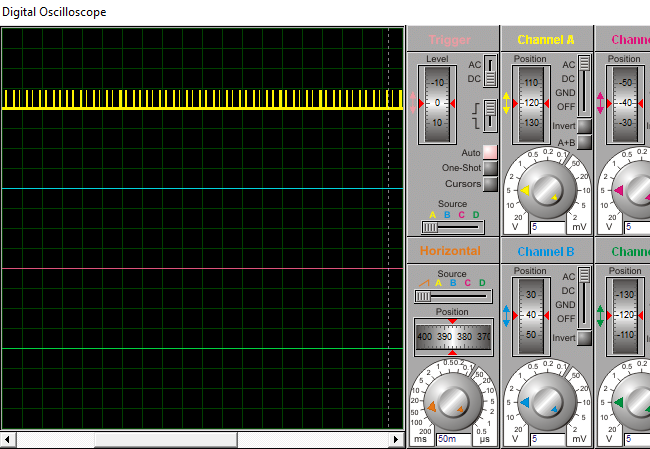Select source B in Trigger Source
The height and width of the screenshot is (449, 650).
point(447,215)
